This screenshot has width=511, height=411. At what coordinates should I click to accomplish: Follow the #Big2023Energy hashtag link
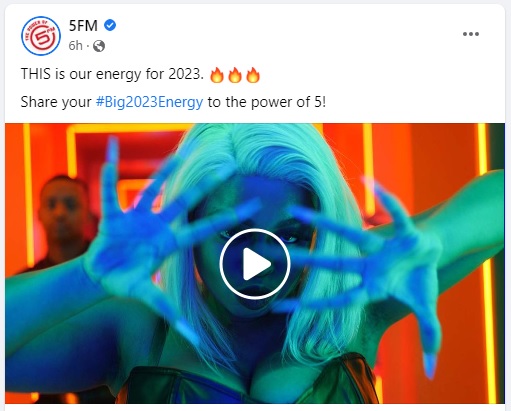[x=149, y=102]
